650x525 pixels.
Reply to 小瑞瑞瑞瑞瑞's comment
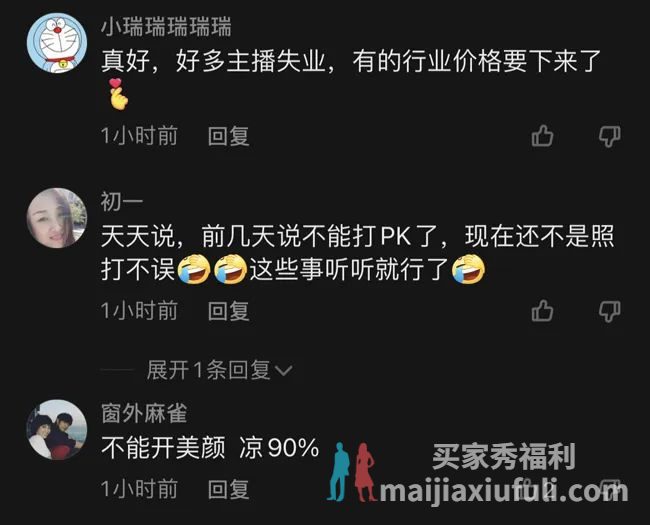[228, 136]
